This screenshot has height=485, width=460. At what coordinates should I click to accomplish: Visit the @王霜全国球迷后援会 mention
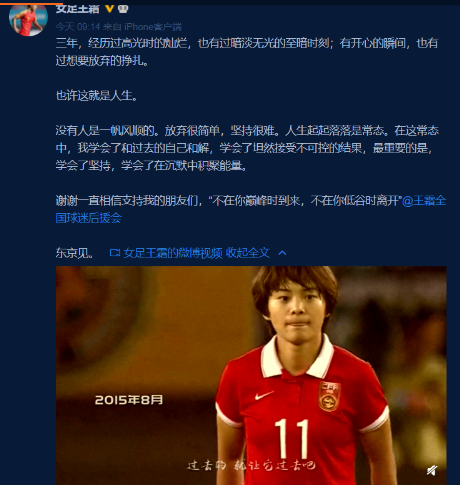[x=251, y=209]
